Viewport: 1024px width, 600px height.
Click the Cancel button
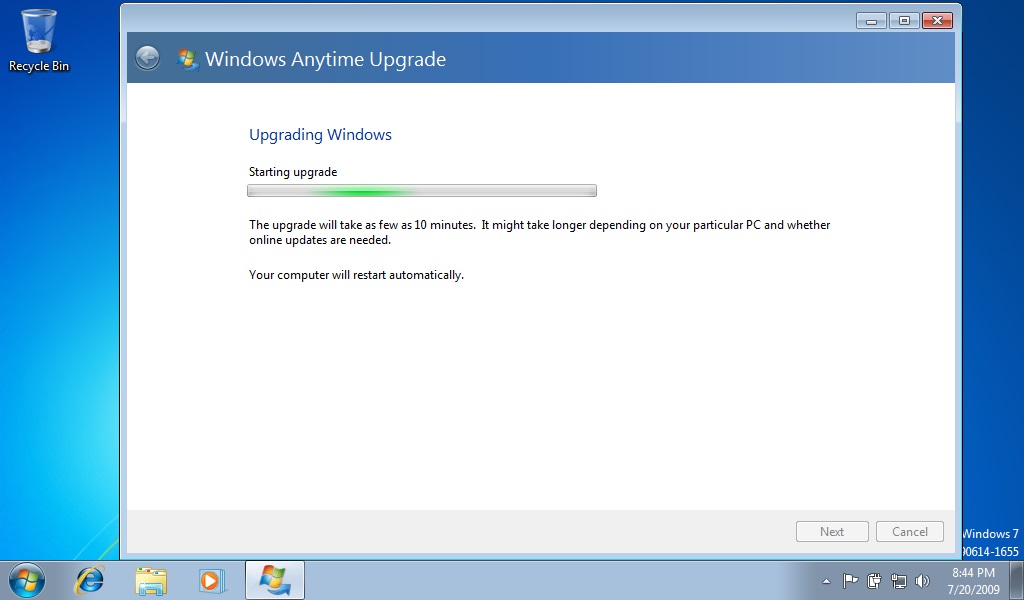[x=910, y=531]
